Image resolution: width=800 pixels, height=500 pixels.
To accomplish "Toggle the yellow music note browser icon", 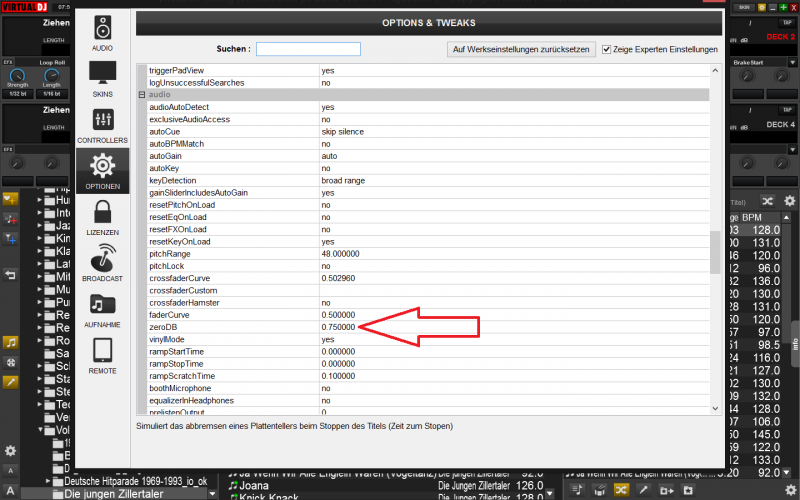I will [10, 342].
